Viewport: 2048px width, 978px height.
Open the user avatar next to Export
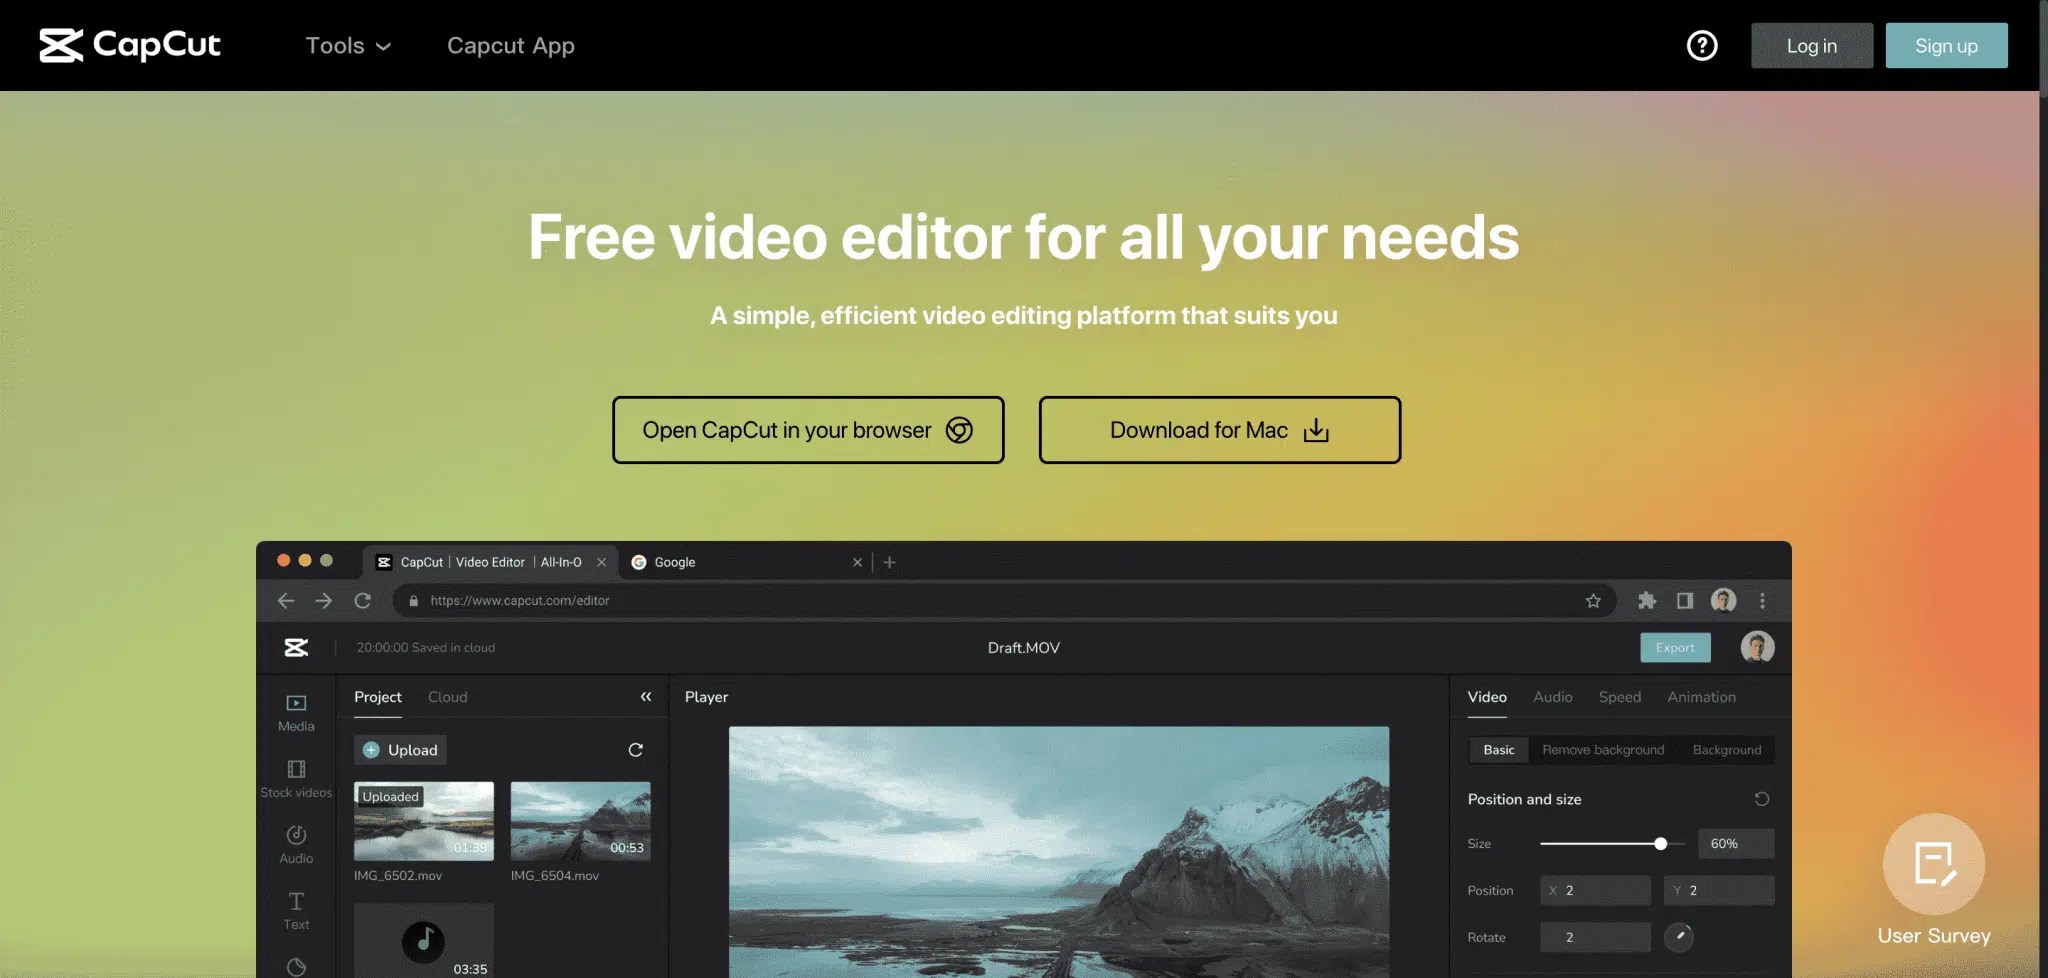[x=1758, y=647]
